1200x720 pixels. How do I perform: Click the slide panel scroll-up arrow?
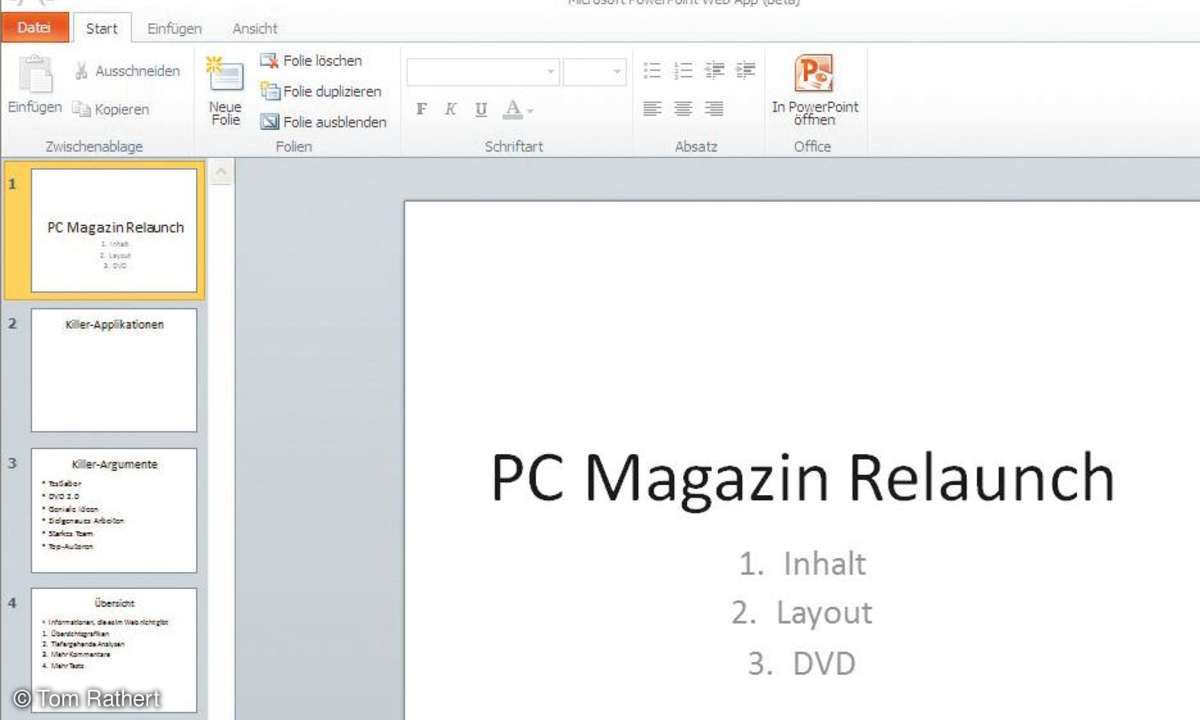point(221,173)
